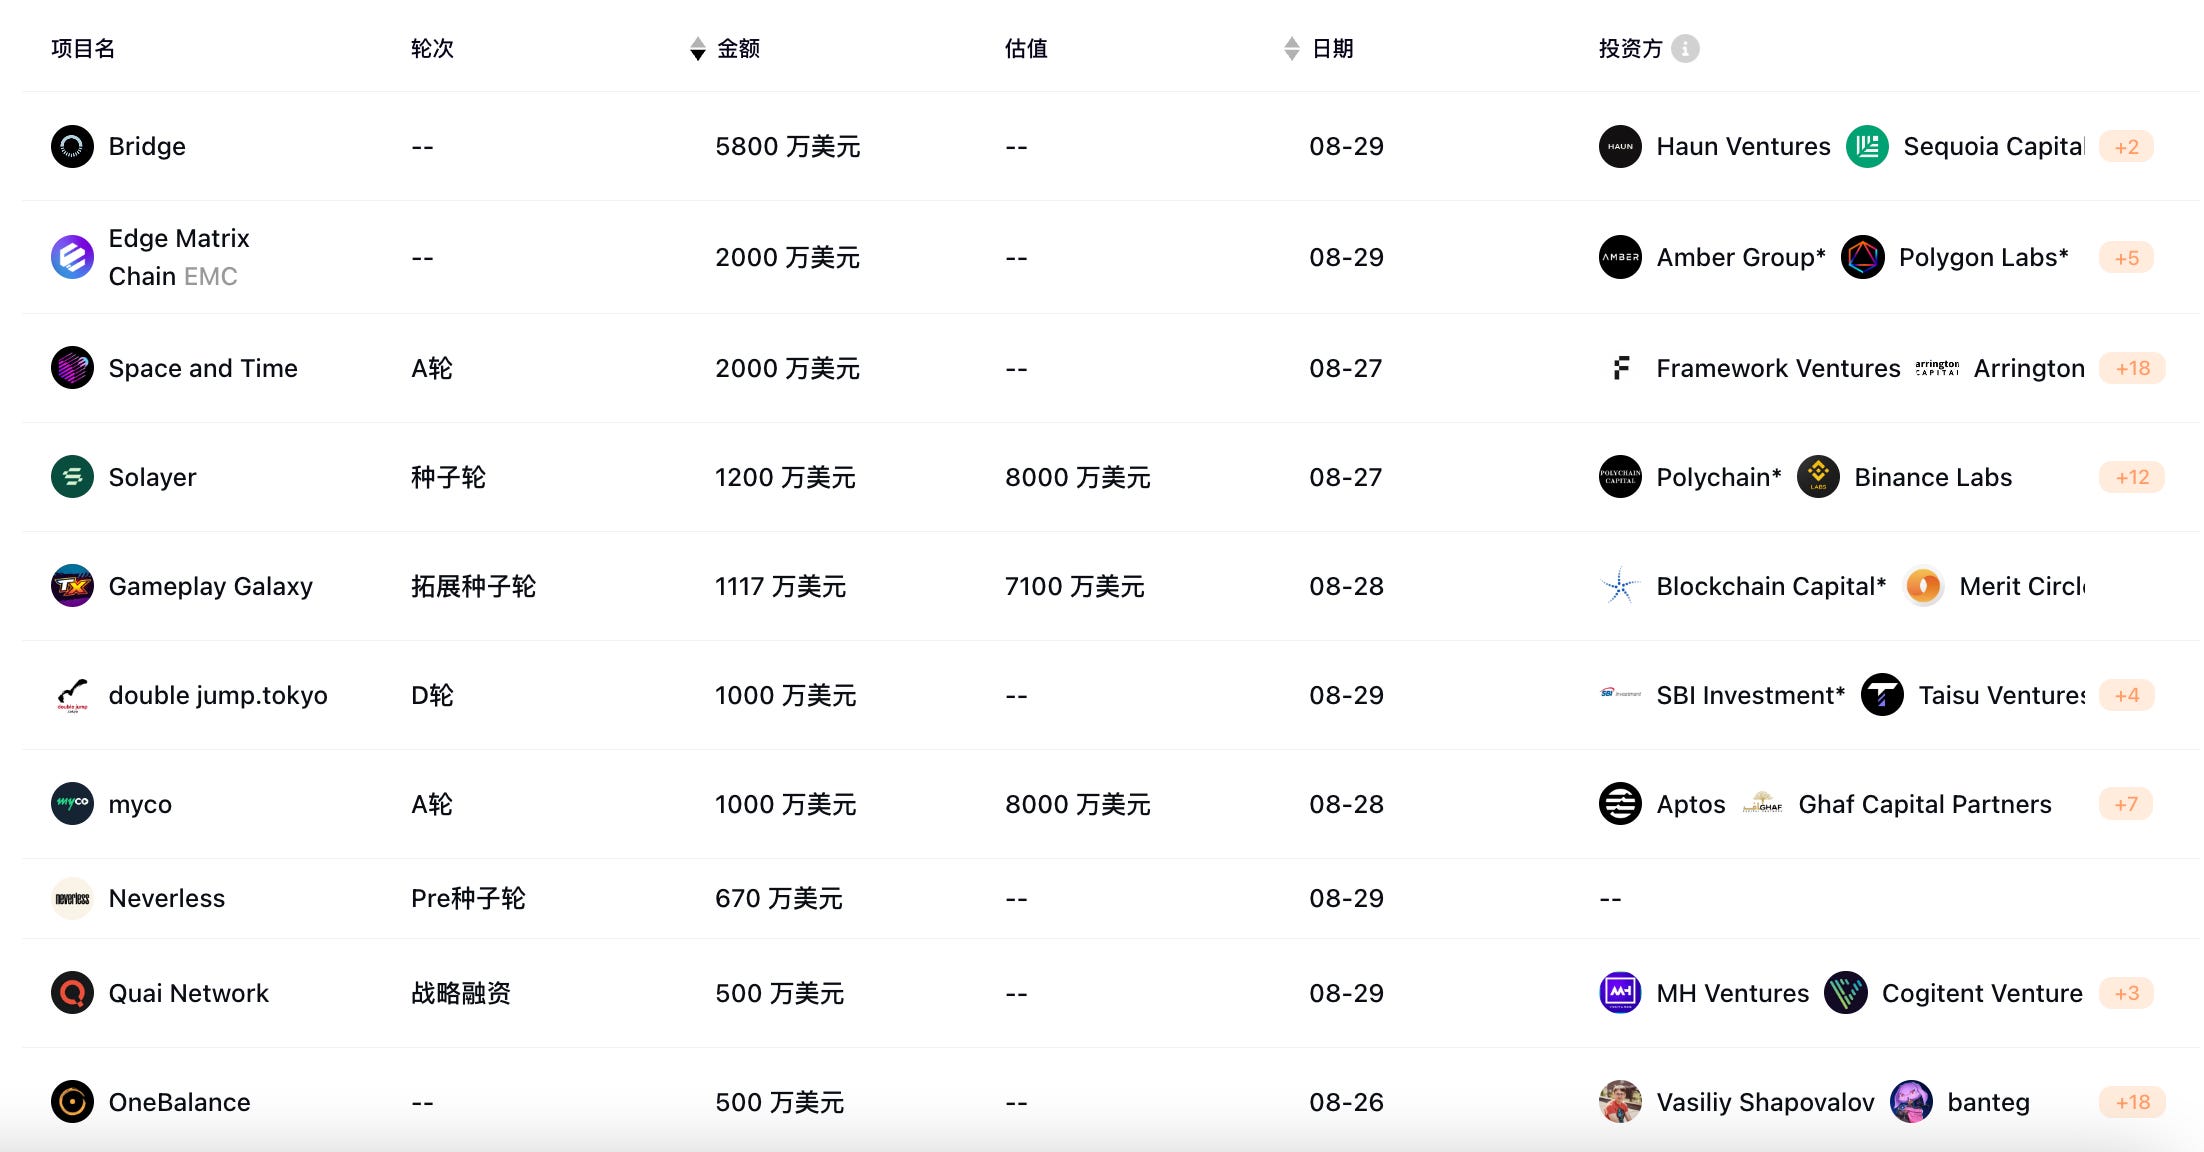Viewport: 2204px width, 1152px height.
Task: Click the Vasiliy Shapovalov avatar
Action: (x=1620, y=1102)
